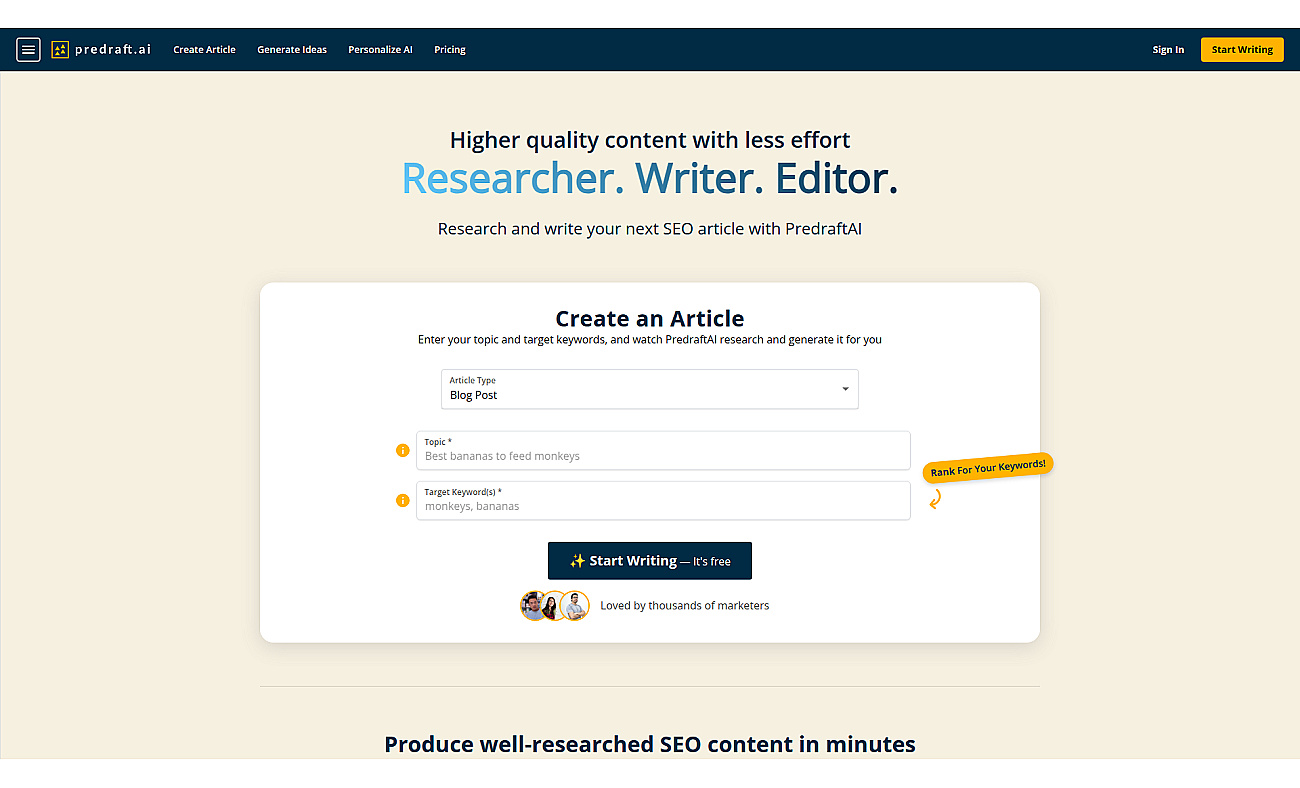This screenshot has width=1300, height=788.
Task: Click the Rank For Your Keywords! badge
Action: click(988, 469)
